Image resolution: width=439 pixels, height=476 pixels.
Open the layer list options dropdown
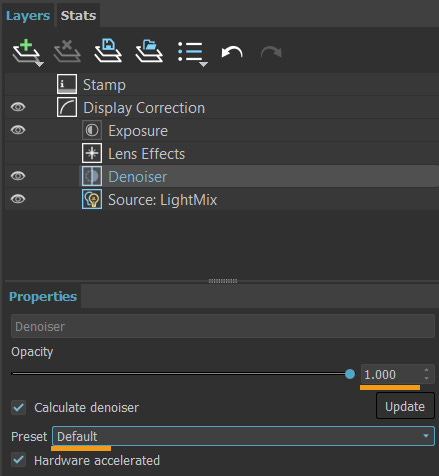pyautogui.click(x=193, y=53)
